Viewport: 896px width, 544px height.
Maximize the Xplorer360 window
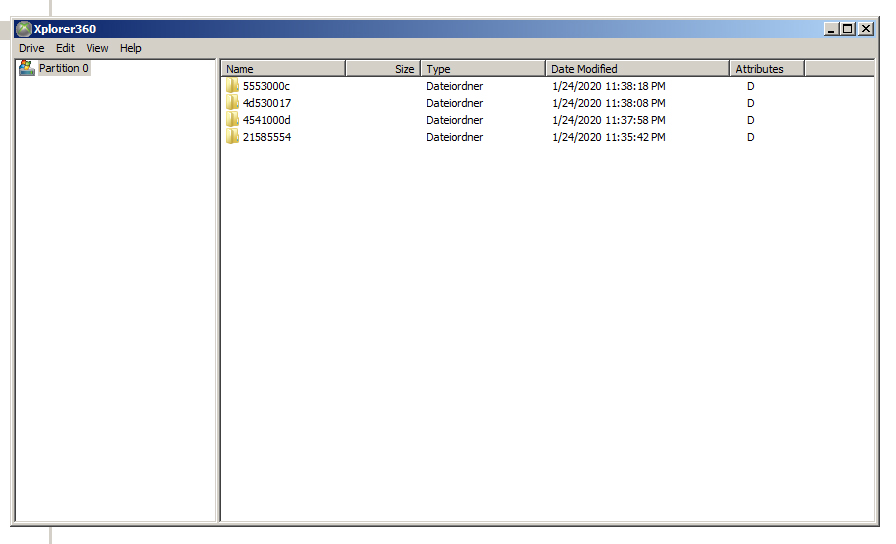pos(848,29)
